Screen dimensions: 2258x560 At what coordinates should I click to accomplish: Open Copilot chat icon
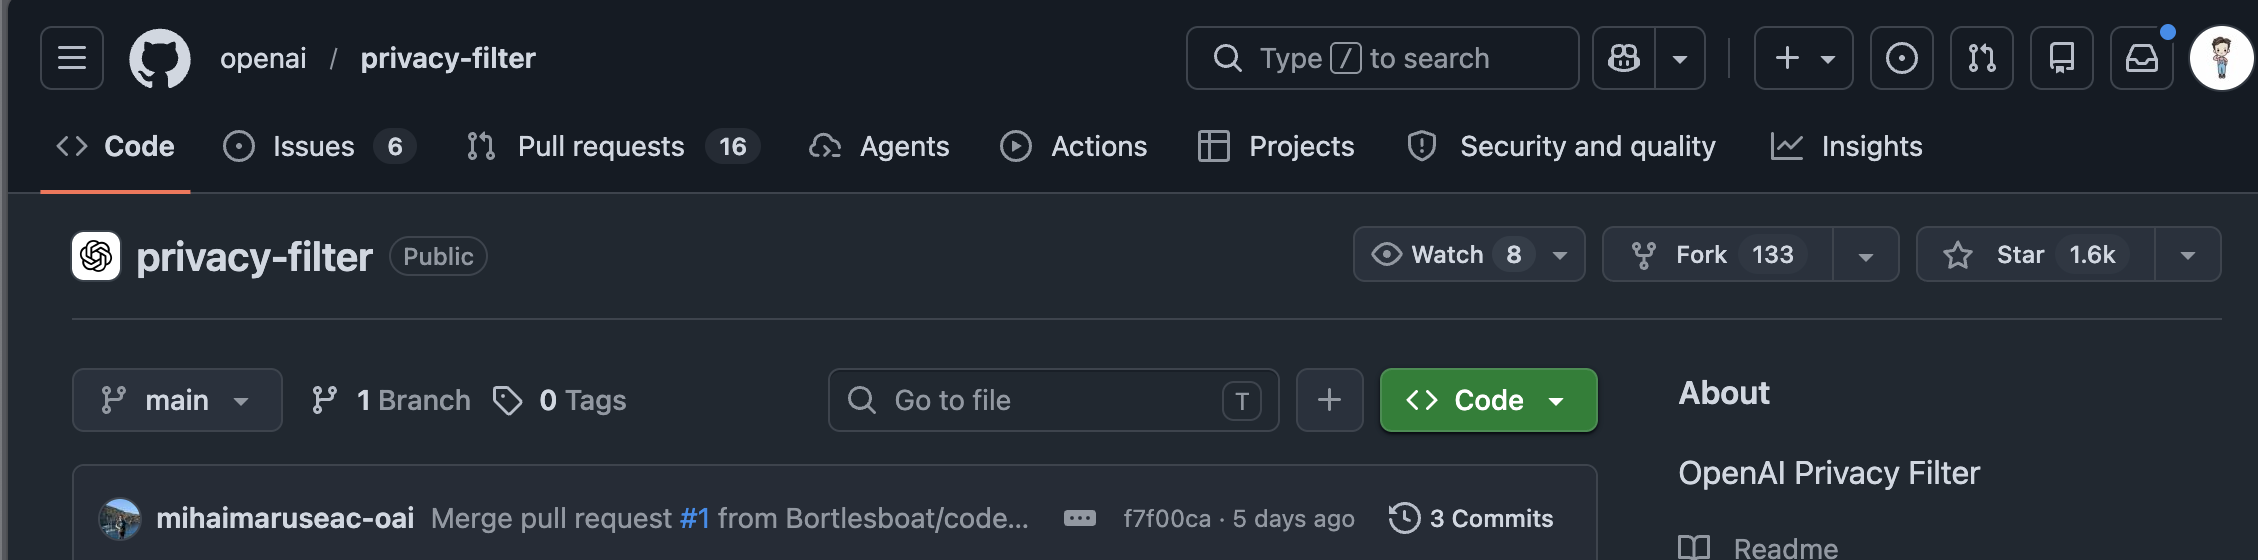click(x=1624, y=58)
